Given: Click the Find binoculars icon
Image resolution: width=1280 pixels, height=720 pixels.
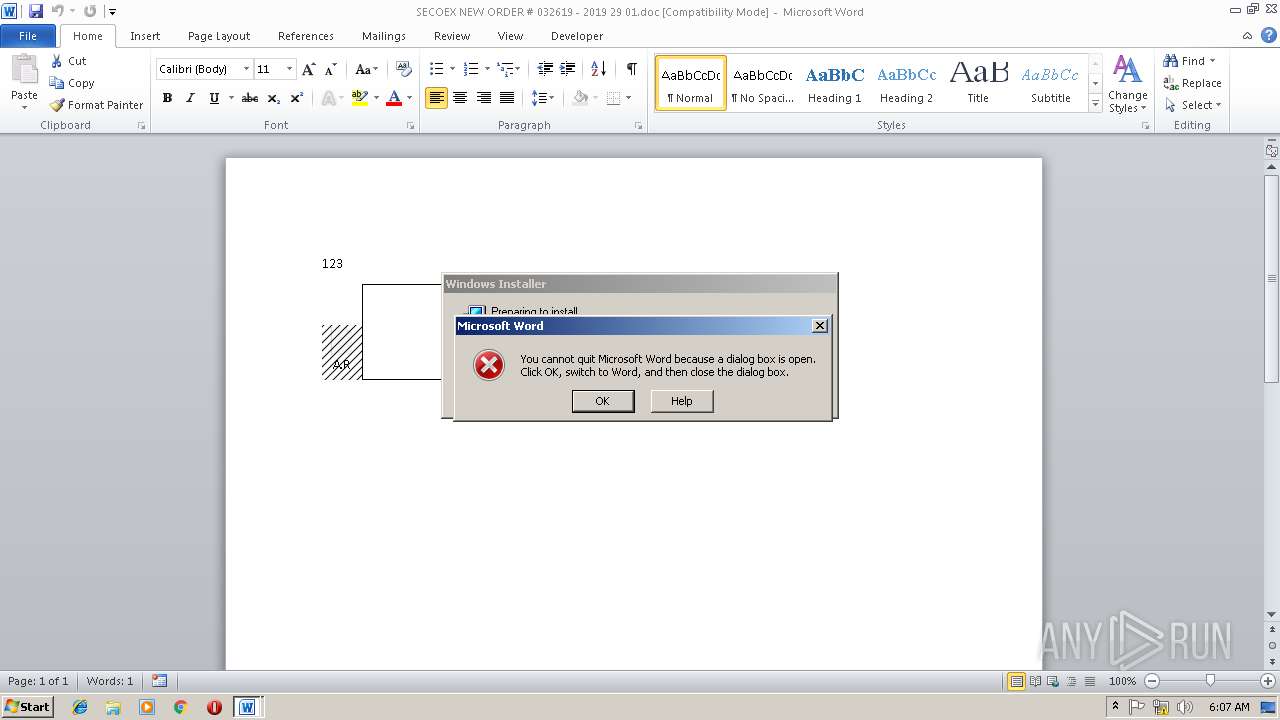Looking at the screenshot, I should click(1170, 61).
